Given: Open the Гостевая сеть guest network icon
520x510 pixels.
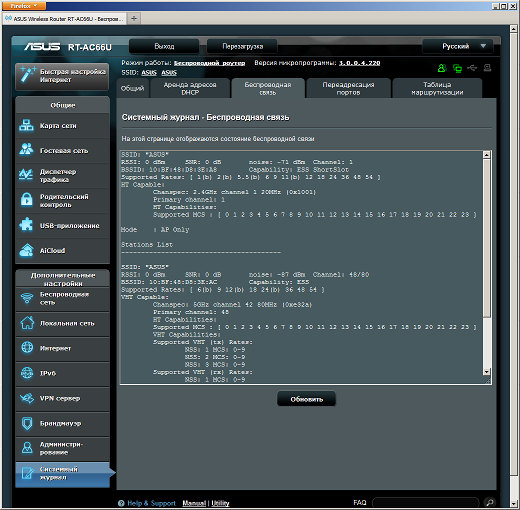Looking at the screenshot, I should pos(26,149).
